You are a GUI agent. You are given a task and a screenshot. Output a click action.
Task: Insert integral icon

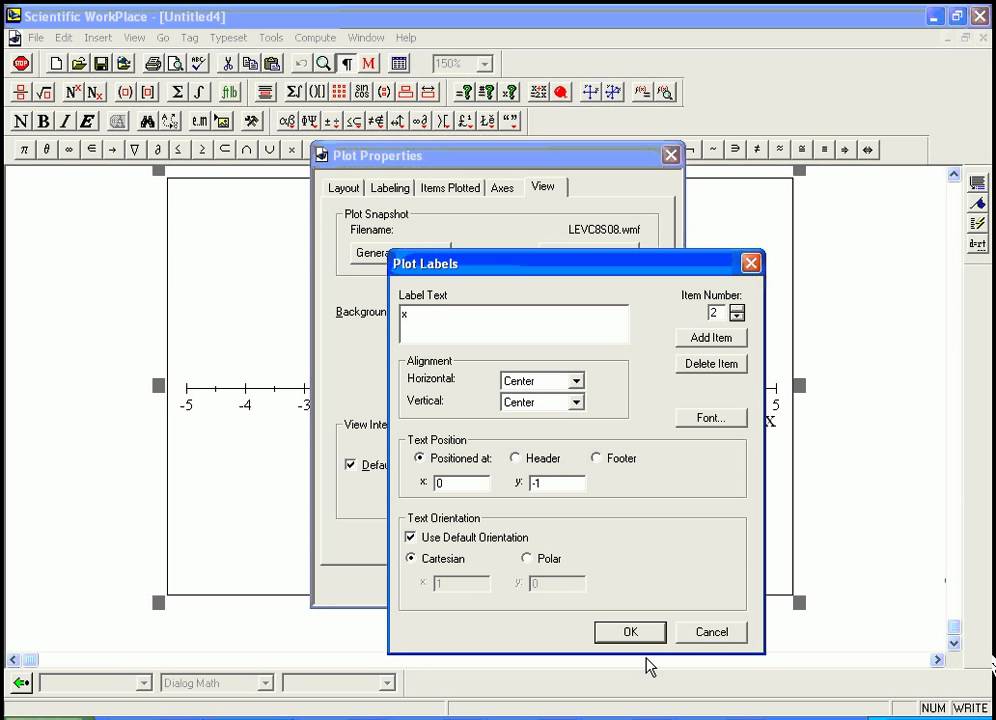click(199, 92)
